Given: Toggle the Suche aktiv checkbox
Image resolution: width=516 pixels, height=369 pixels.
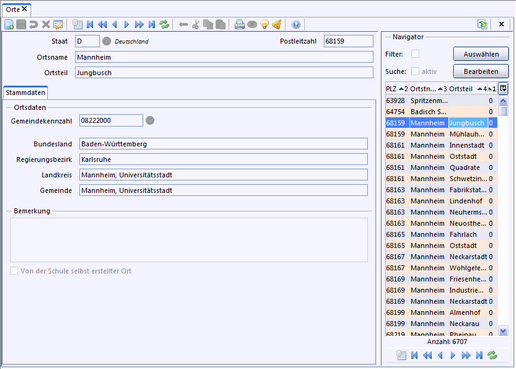Looking at the screenshot, I should (415, 71).
